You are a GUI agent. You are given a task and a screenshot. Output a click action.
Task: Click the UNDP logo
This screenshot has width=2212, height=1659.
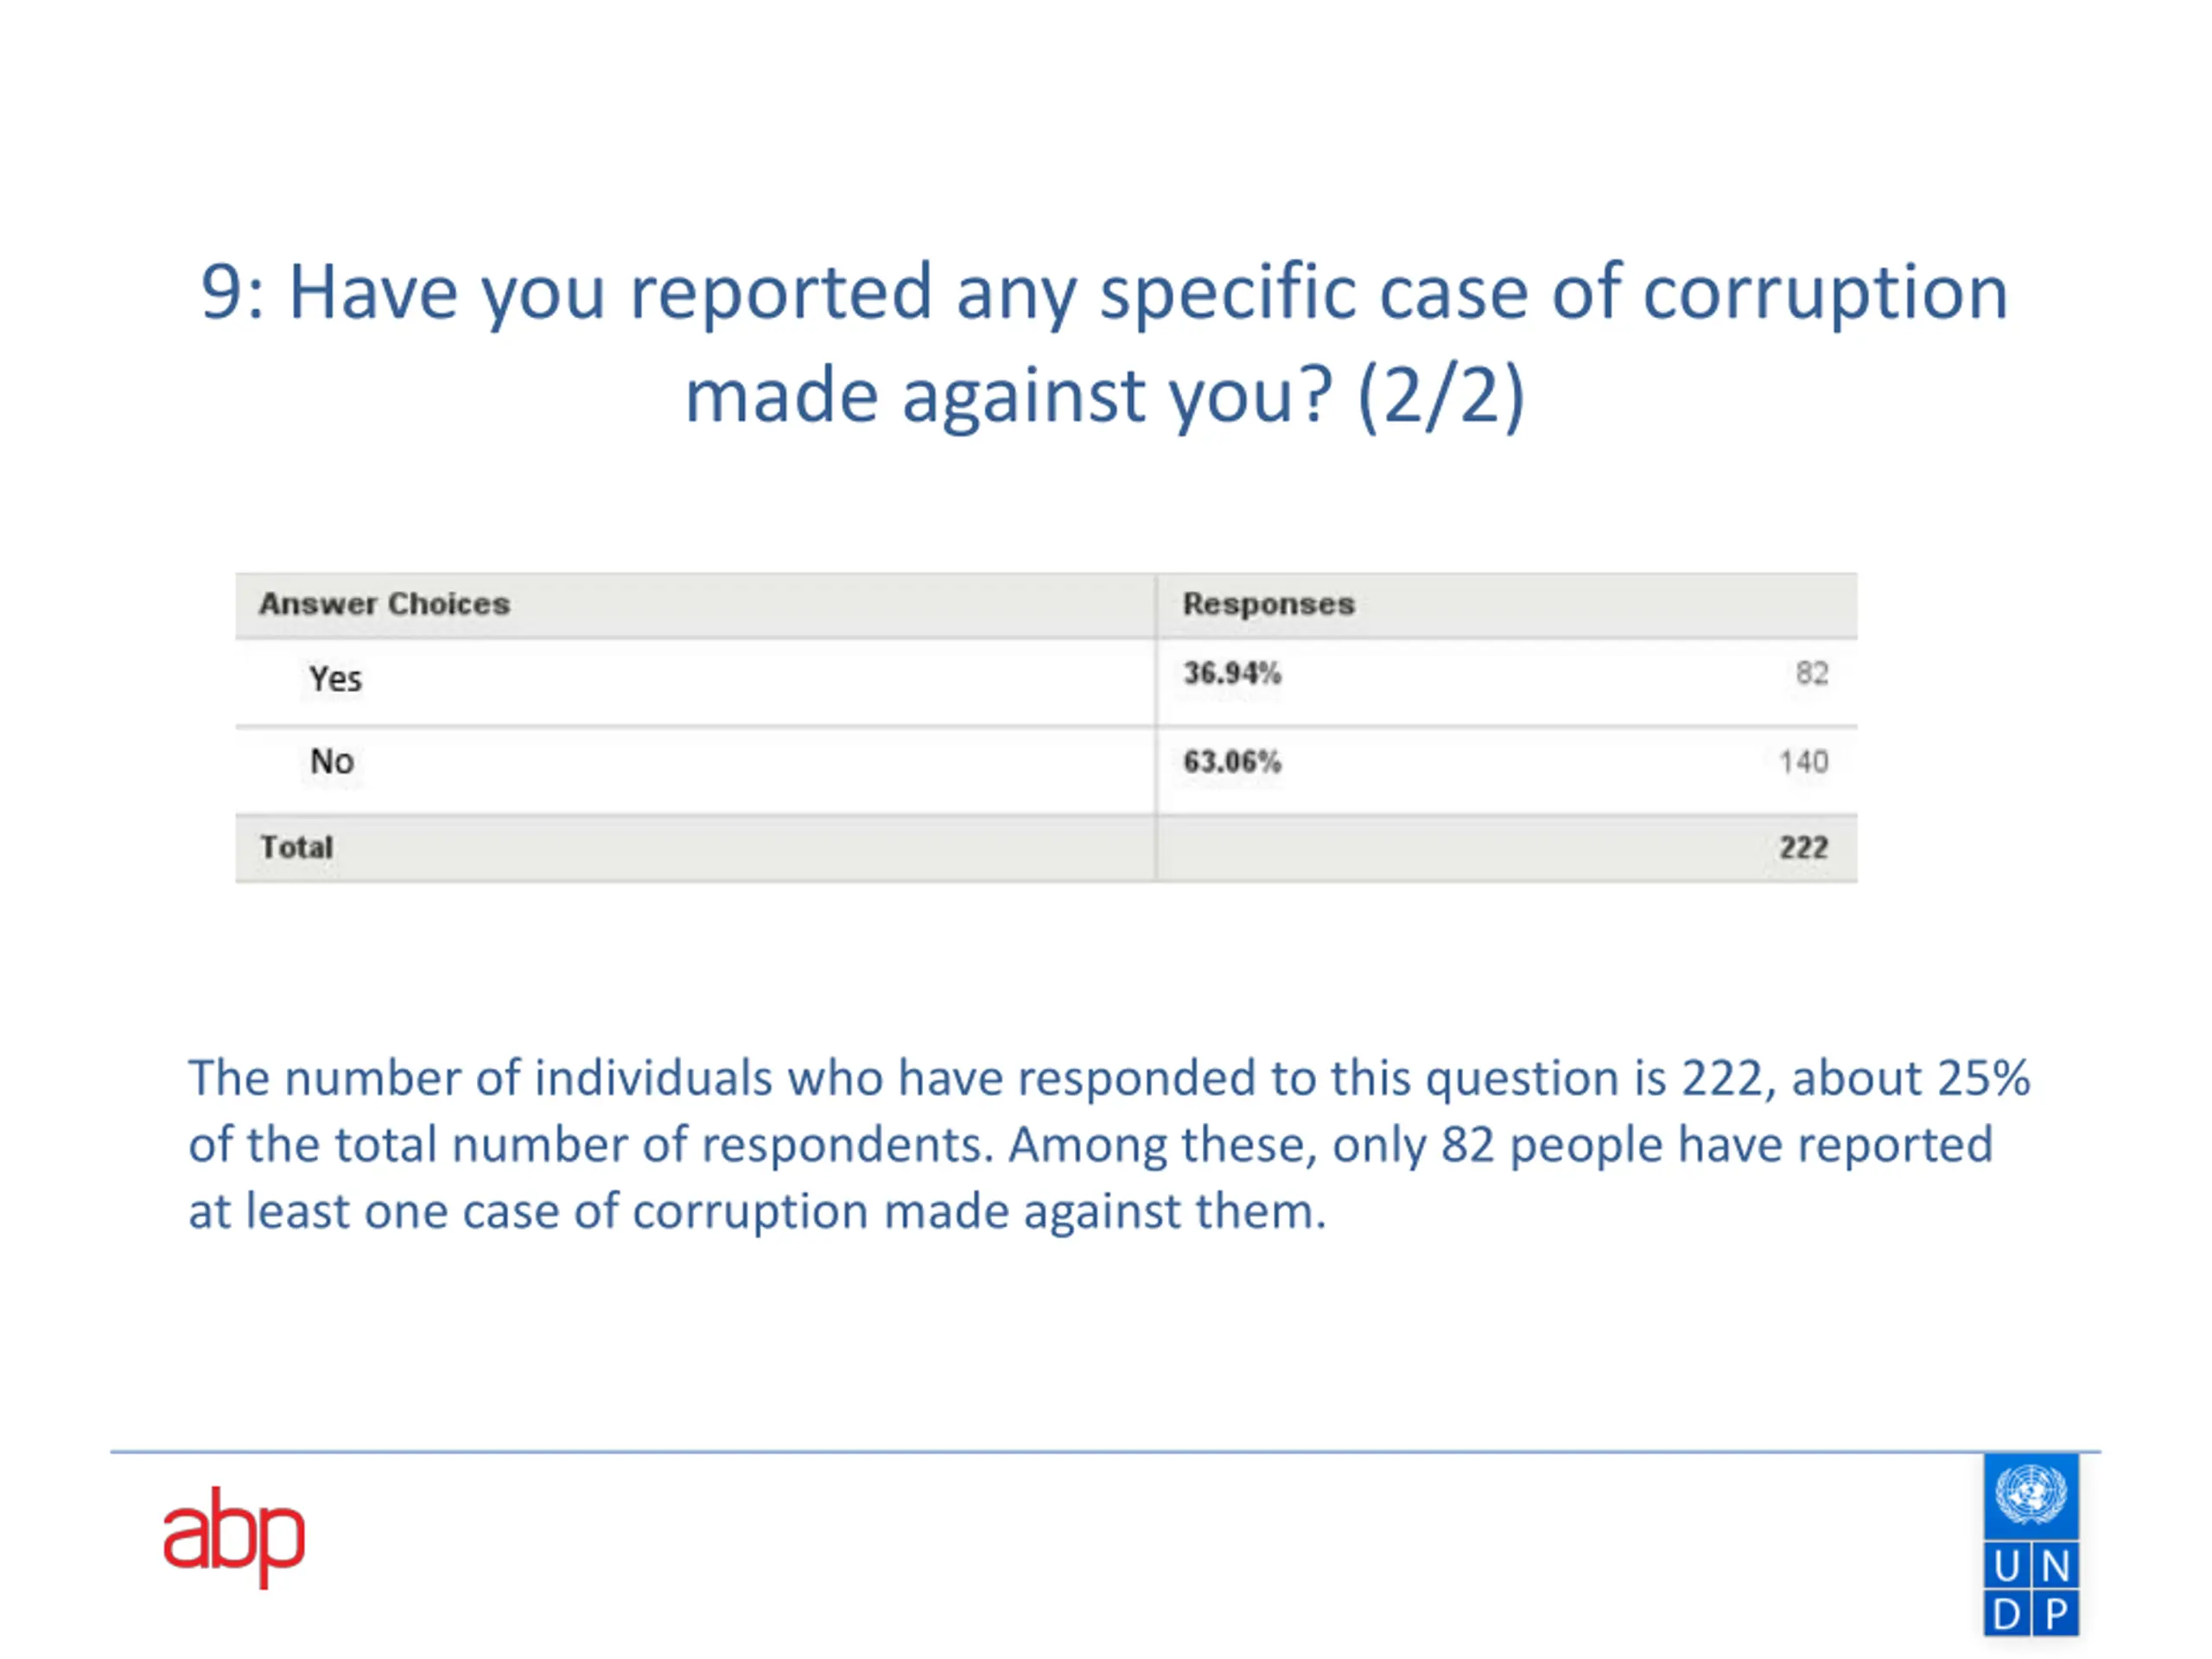(2031, 1545)
